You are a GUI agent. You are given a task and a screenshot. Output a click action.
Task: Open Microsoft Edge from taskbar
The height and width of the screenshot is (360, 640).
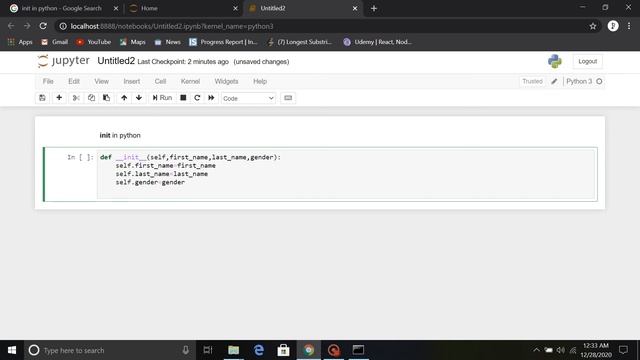[x=258, y=350]
